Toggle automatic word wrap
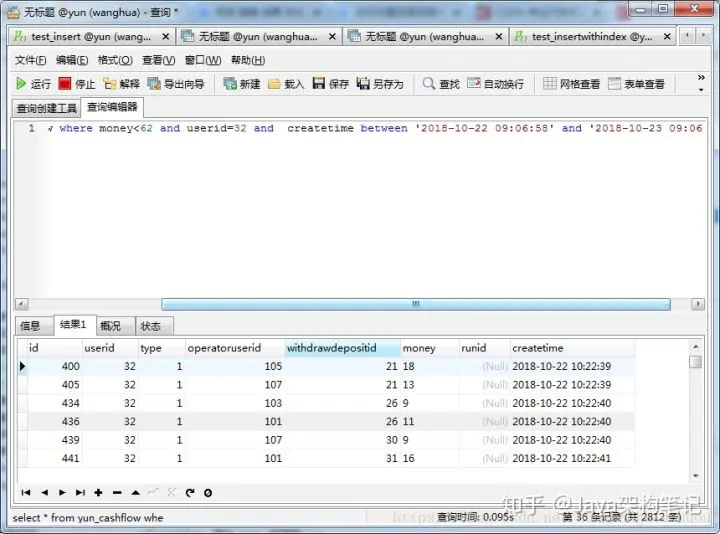The height and width of the screenshot is (534, 720). click(x=495, y=84)
